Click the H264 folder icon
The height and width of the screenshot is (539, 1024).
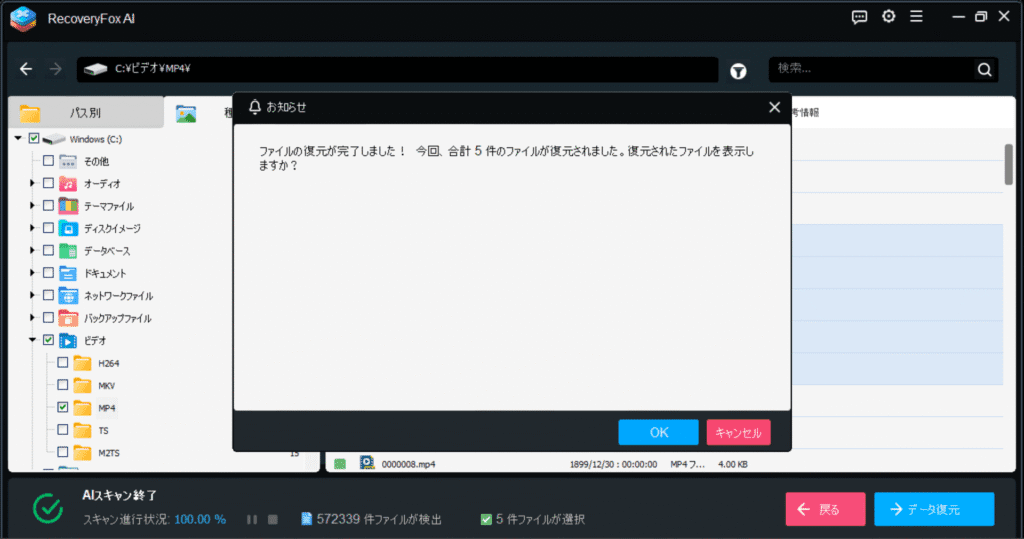pos(82,363)
